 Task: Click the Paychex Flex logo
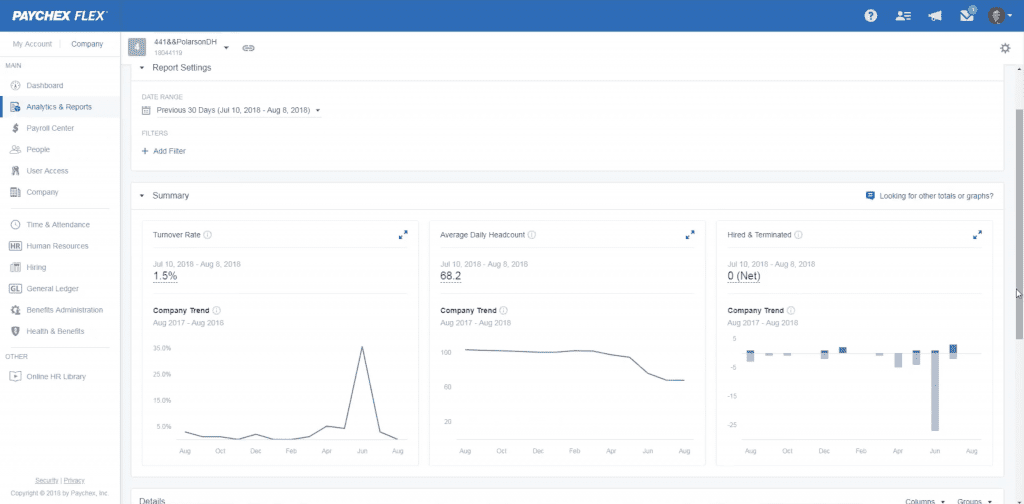point(60,16)
